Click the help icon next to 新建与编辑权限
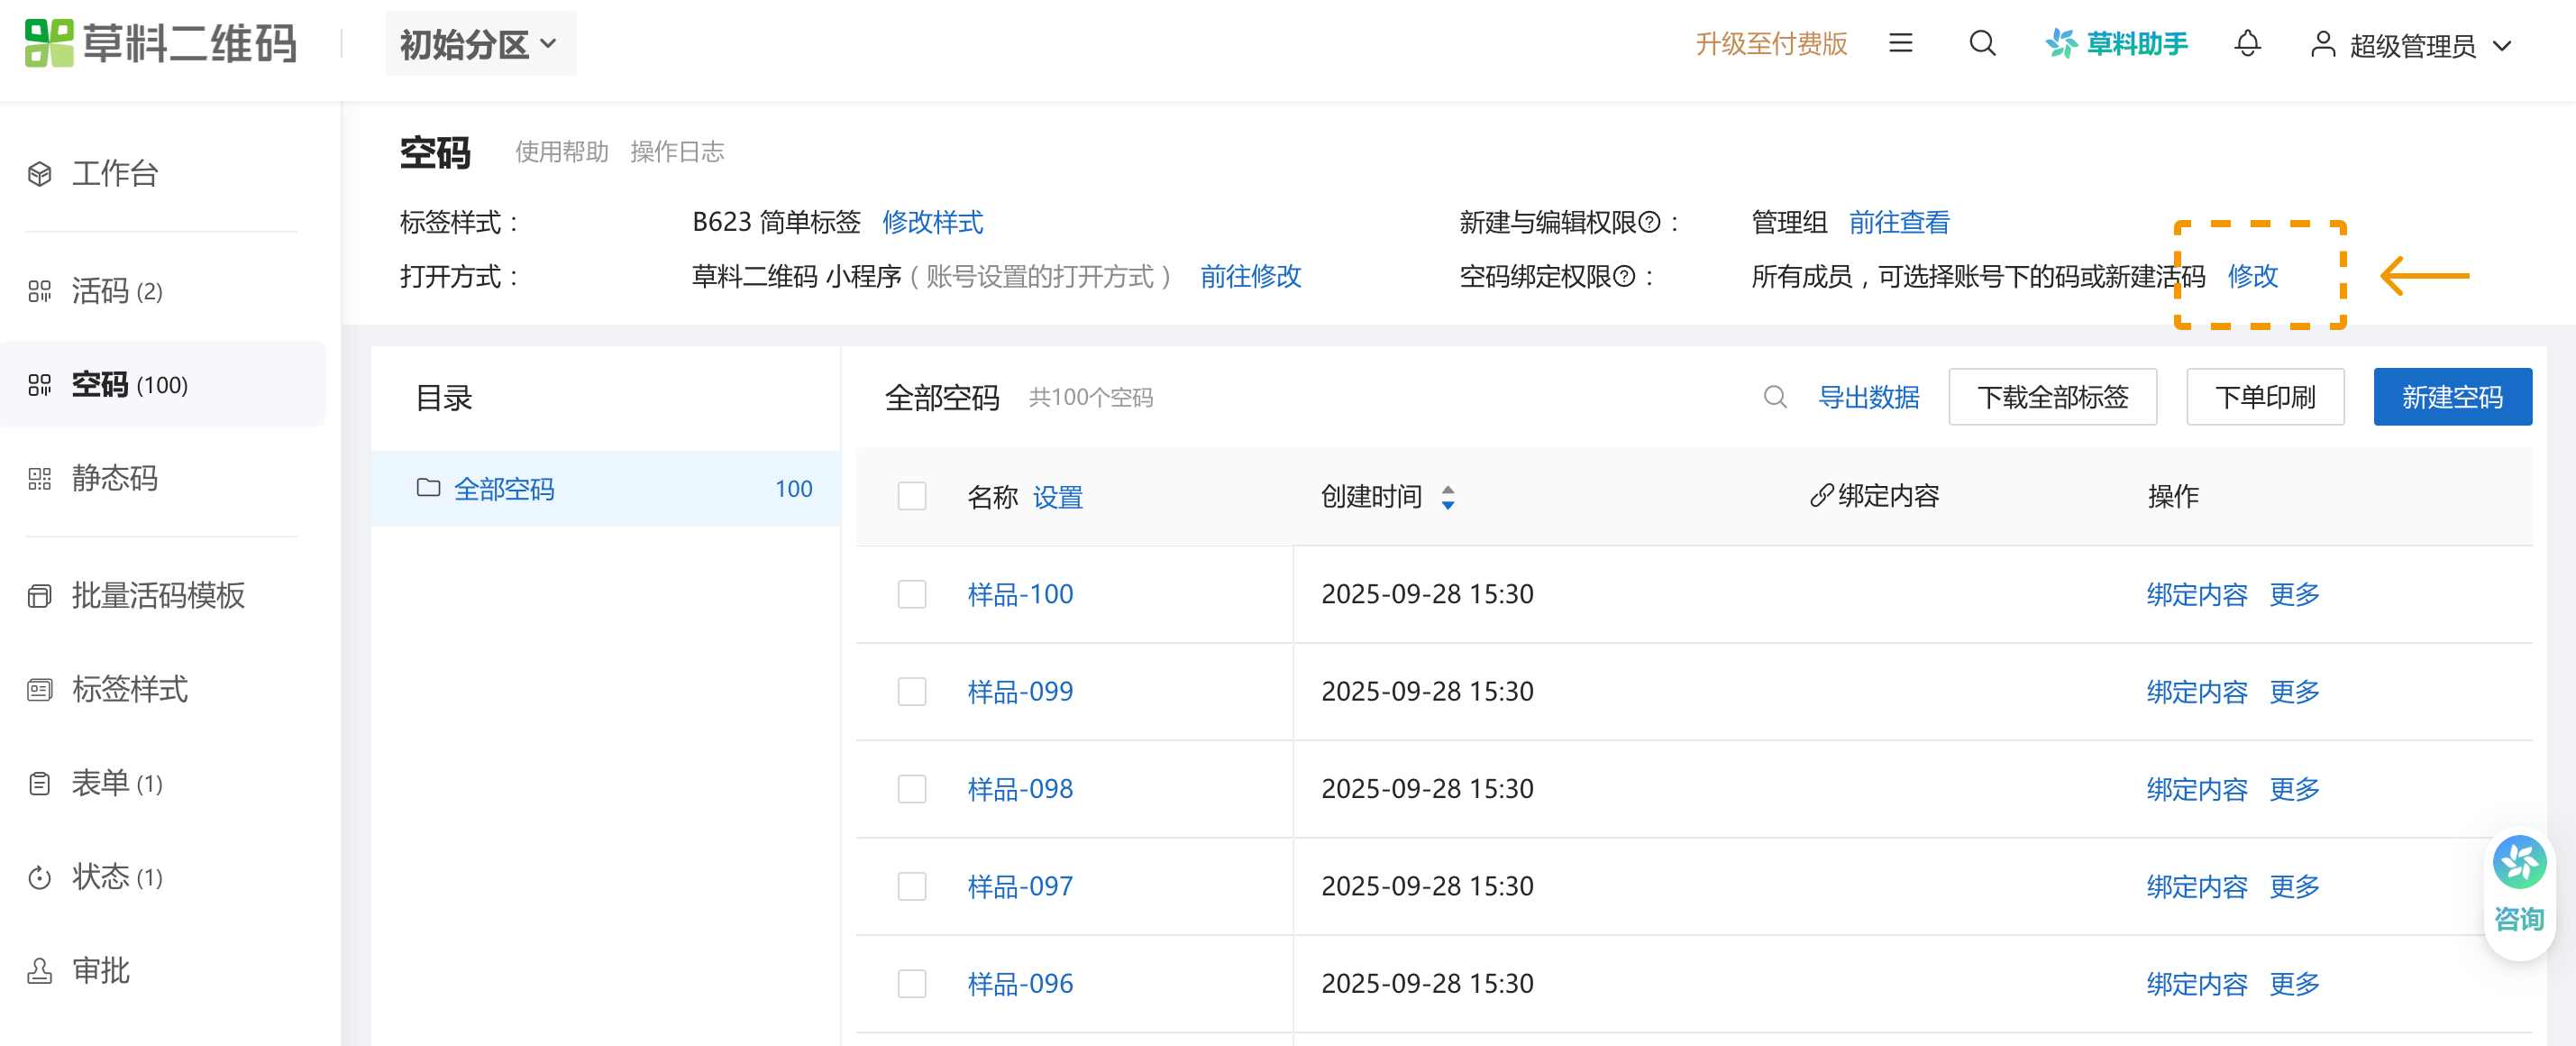2576x1046 pixels. point(1650,223)
